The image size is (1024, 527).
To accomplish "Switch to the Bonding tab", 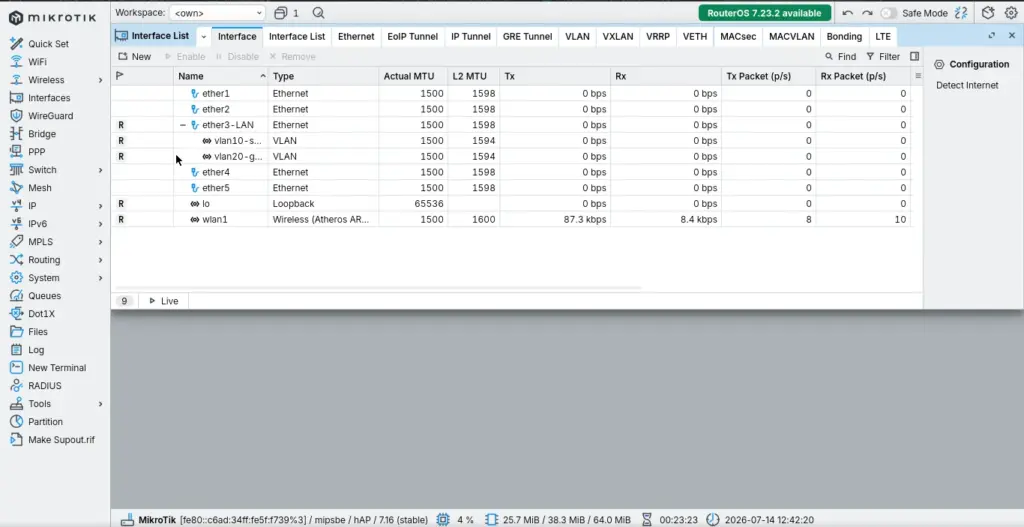I will pyautogui.click(x=844, y=37).
